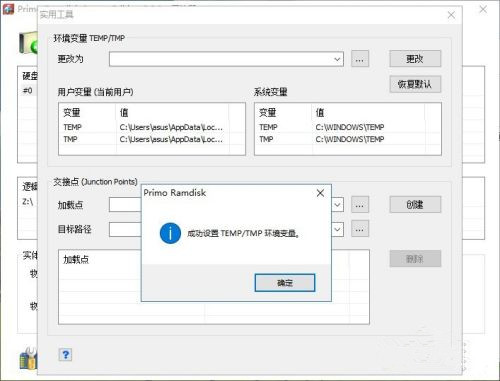This screenshot has width=500, height=381.
Task: Click the blue information icon in message dialog
Action: (170, 233)
